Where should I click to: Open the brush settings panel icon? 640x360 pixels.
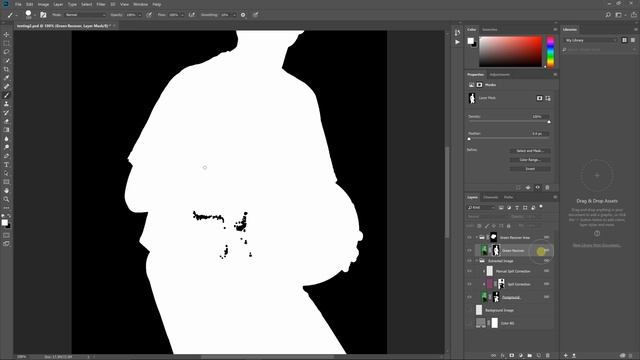click(x=43, y=15)
